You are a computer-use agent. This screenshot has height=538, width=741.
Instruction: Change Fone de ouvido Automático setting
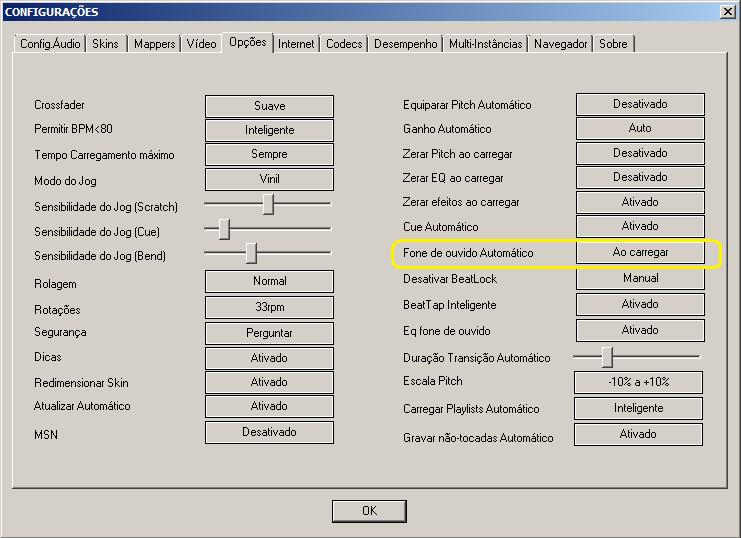pos(640,252)
